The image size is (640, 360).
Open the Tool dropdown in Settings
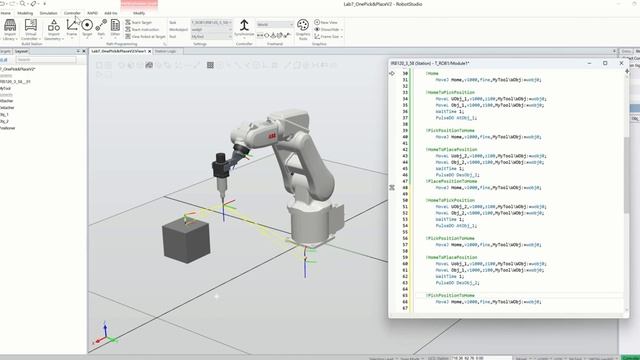pyautogui.click(x=211, y=36)
